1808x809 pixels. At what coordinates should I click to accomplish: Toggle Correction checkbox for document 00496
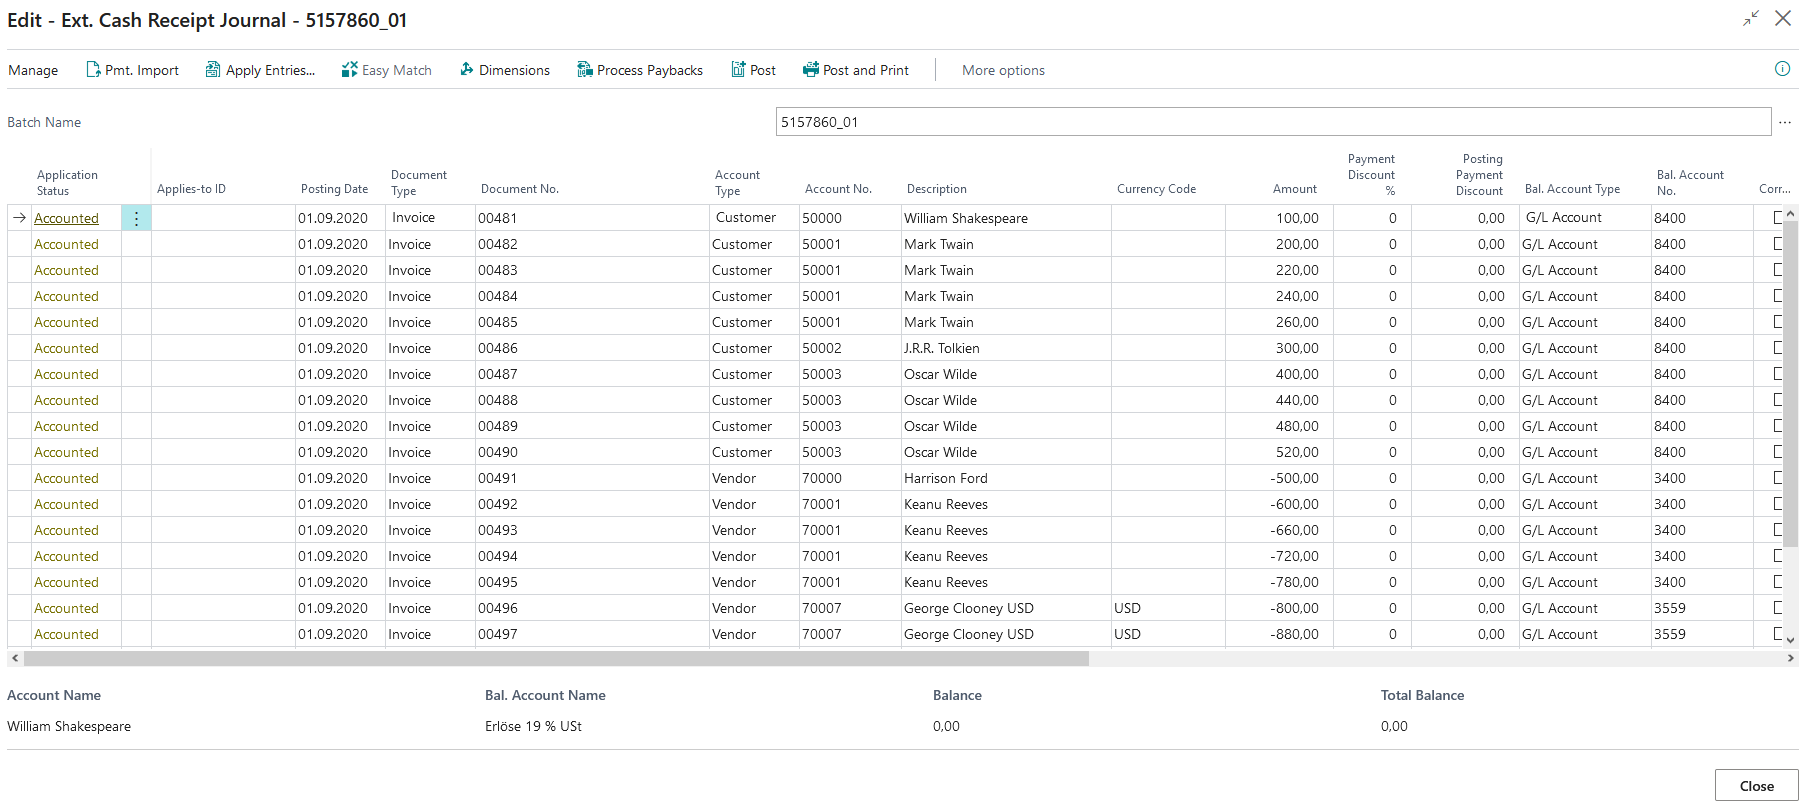(1778, 607)
